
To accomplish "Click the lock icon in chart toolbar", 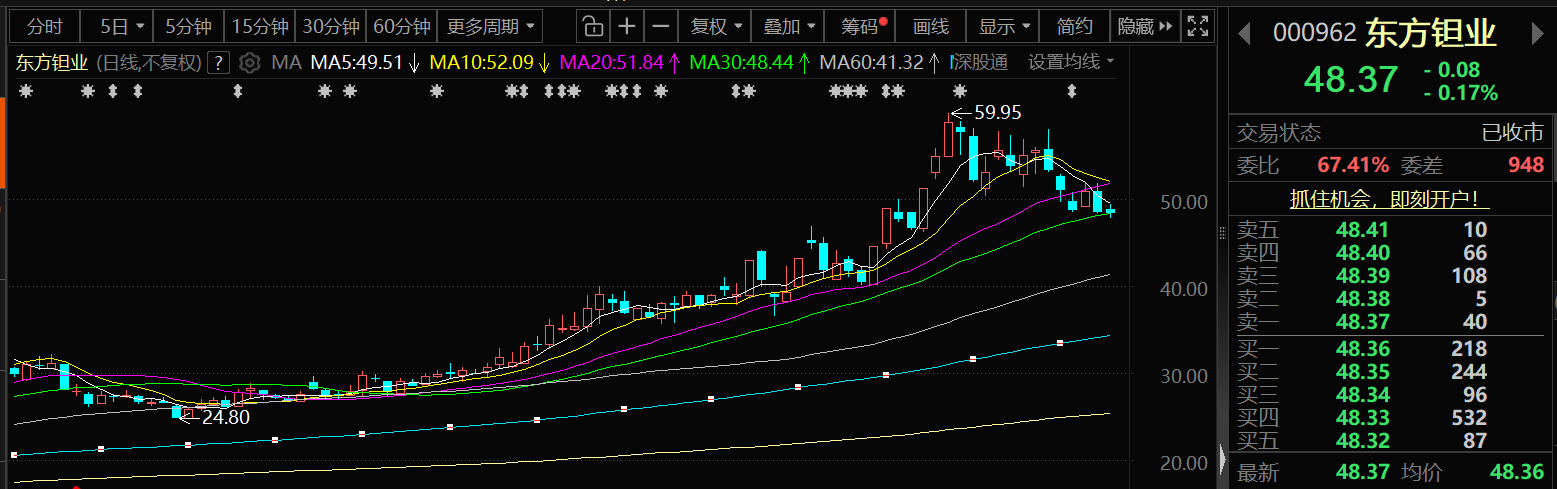I will (593, 26).
